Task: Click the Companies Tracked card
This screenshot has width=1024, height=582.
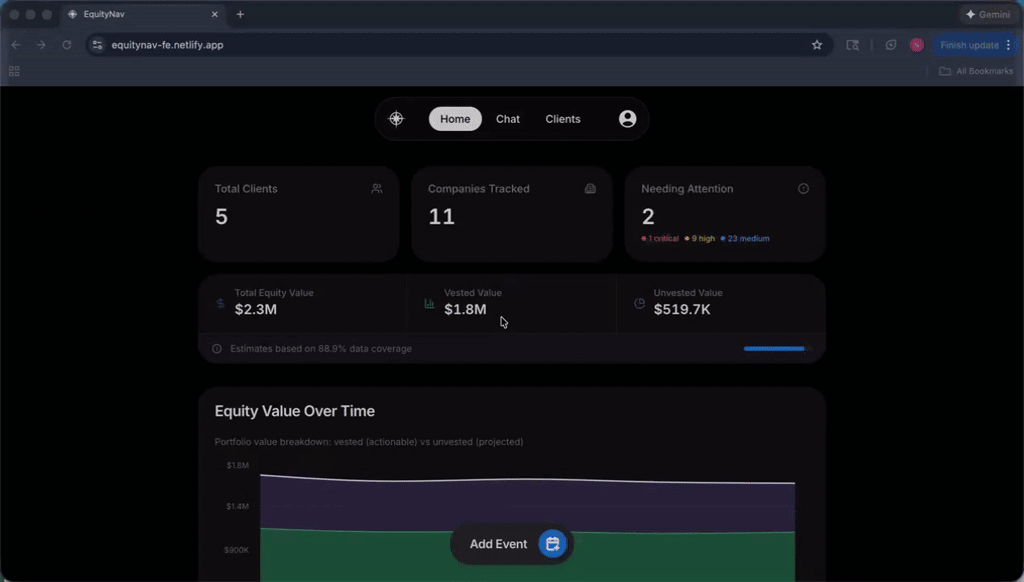Action: [512, 214]
